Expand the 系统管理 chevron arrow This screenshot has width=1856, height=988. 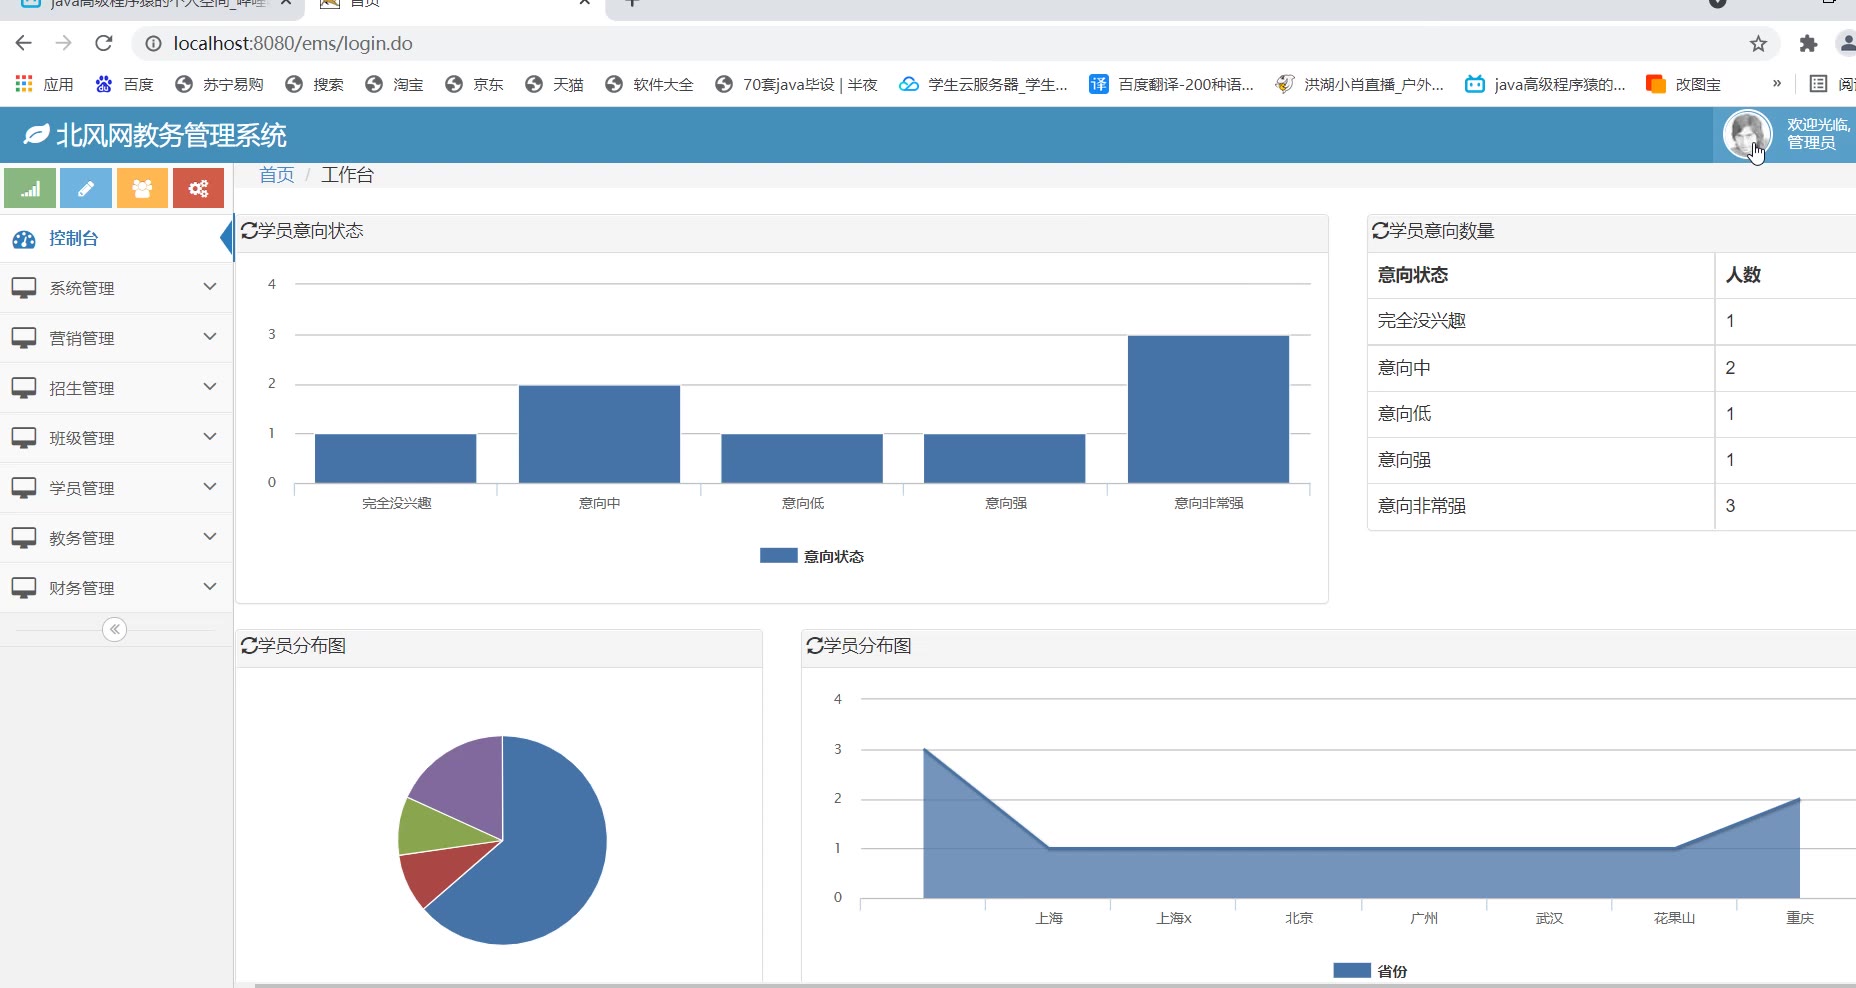210,287
